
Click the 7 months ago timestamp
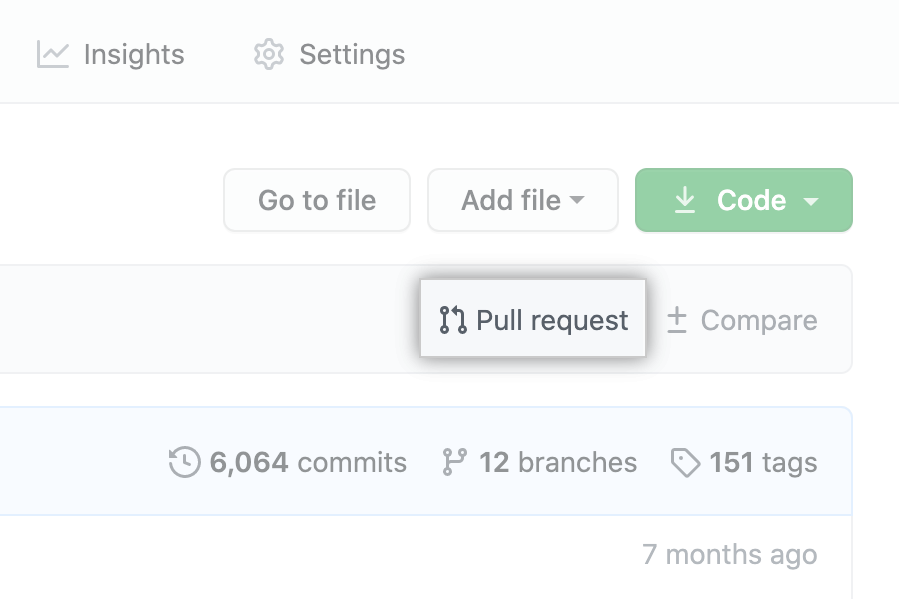click(x=730, y=554)
